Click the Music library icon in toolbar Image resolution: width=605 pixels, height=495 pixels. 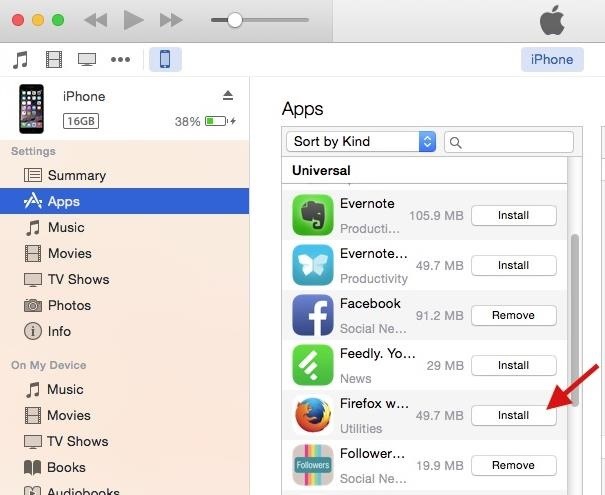tap(20, 59)
